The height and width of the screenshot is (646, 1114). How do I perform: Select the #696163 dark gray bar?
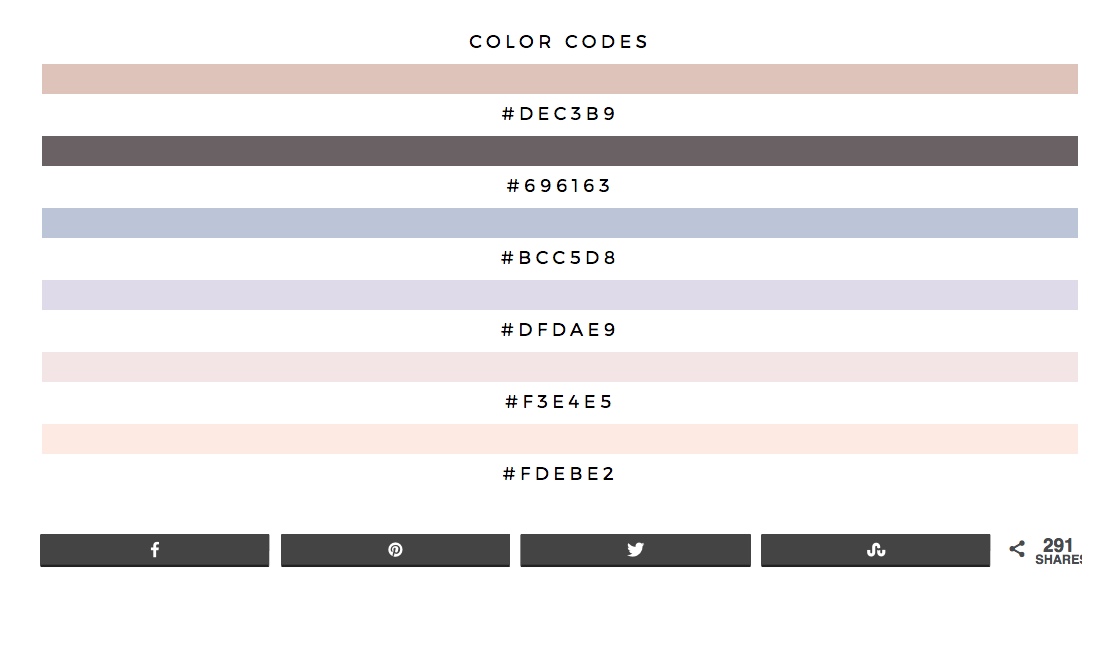pyautogui.click(x=560, y=151)
